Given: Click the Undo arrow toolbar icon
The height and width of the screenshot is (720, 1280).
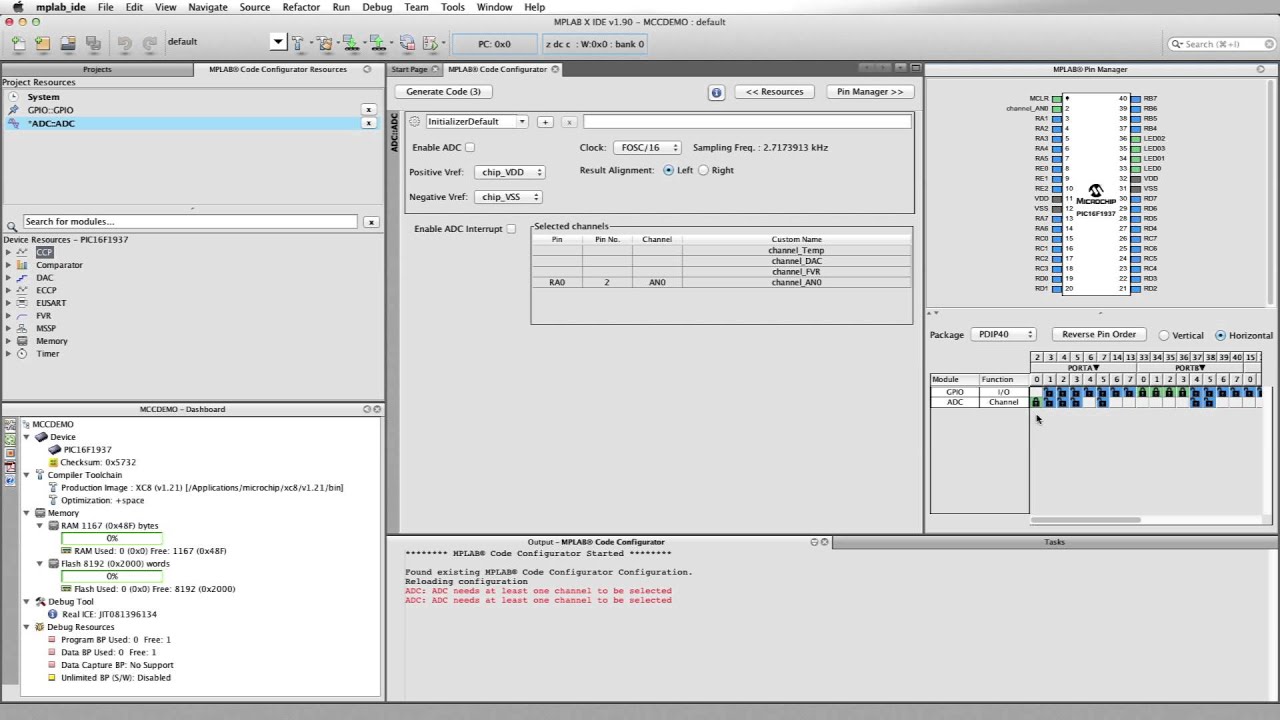Looking at the screenshot, I should pos(125,43).
